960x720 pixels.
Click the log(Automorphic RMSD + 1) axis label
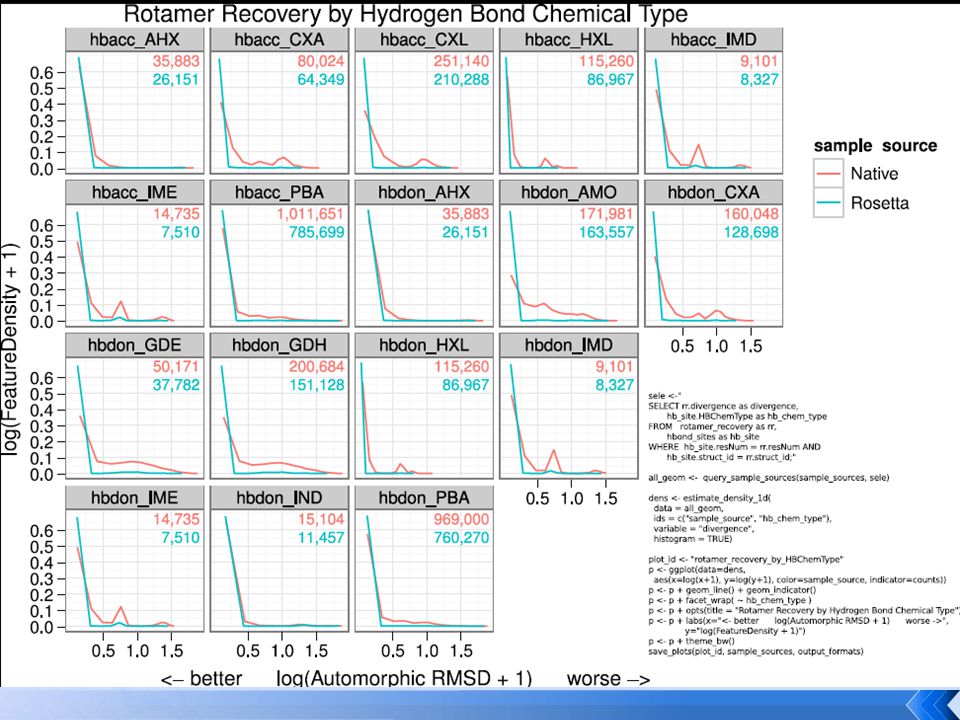click(404, 678)
